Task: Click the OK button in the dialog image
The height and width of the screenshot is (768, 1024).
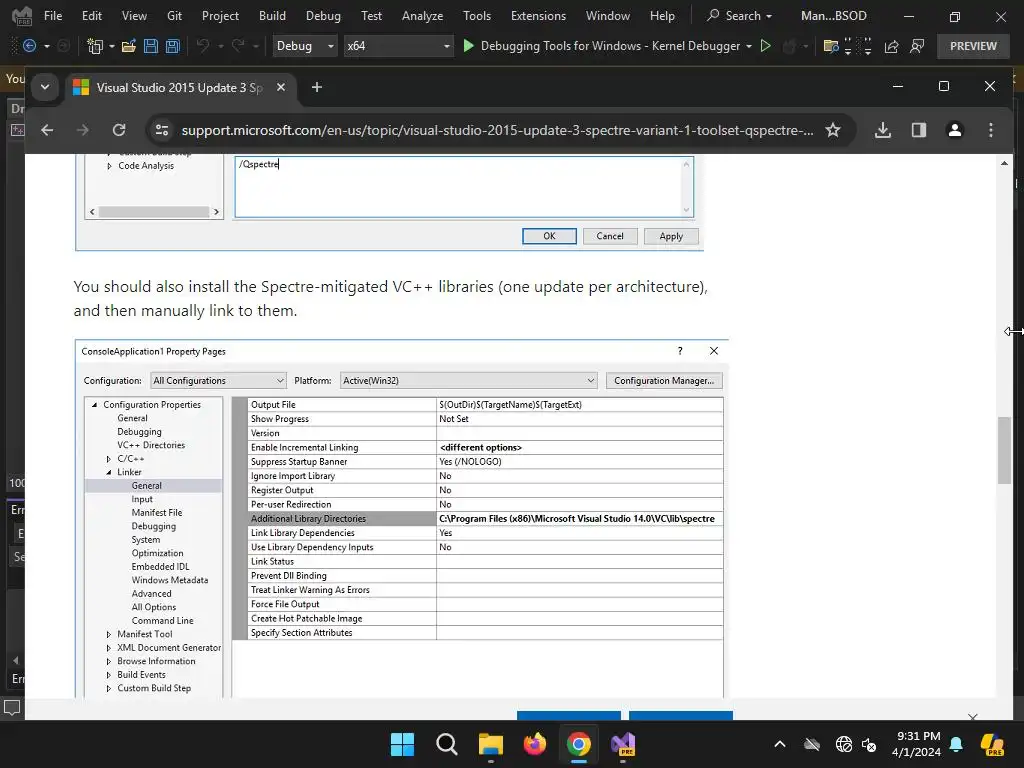Action: coord(549,236)
